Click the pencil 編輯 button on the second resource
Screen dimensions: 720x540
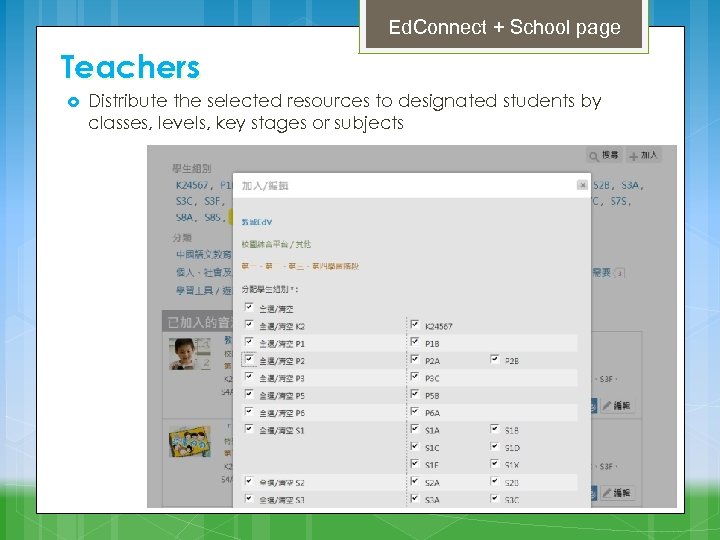click(617, 493)
